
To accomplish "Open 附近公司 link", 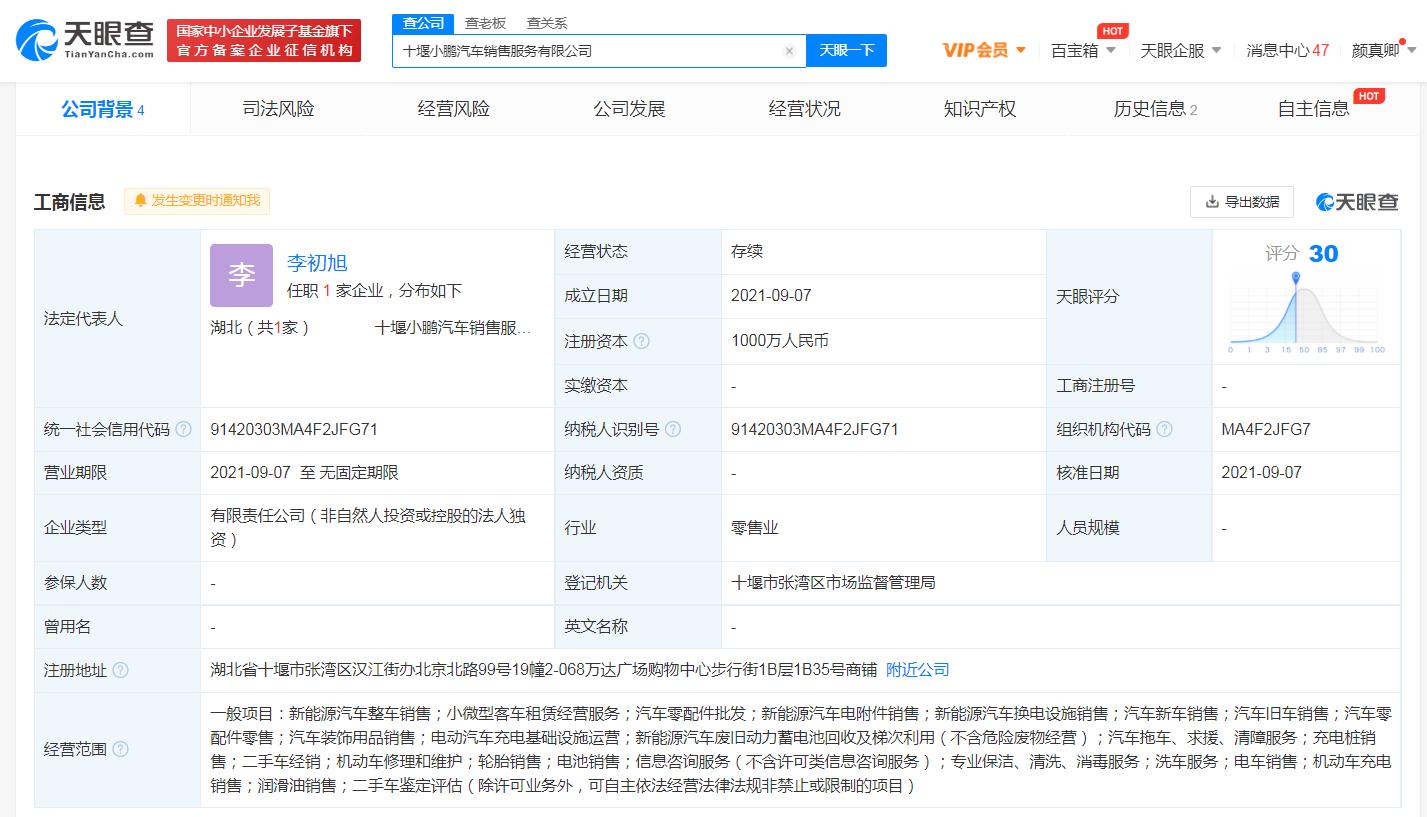I will (918, 670).
